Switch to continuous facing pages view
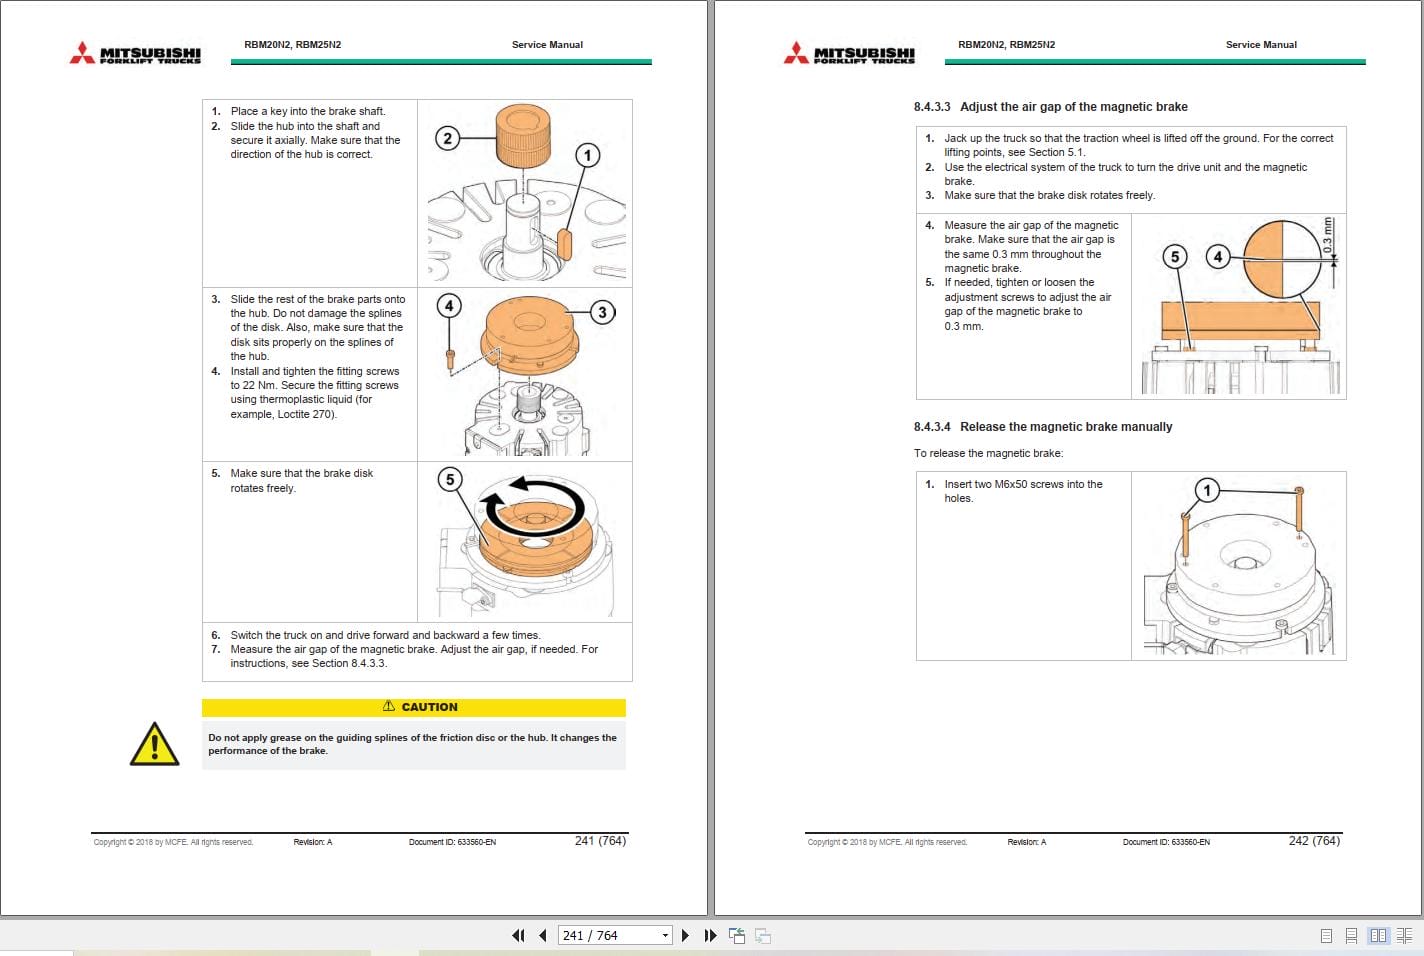This screenshot has height=956, width=1424. (1404, 936)
